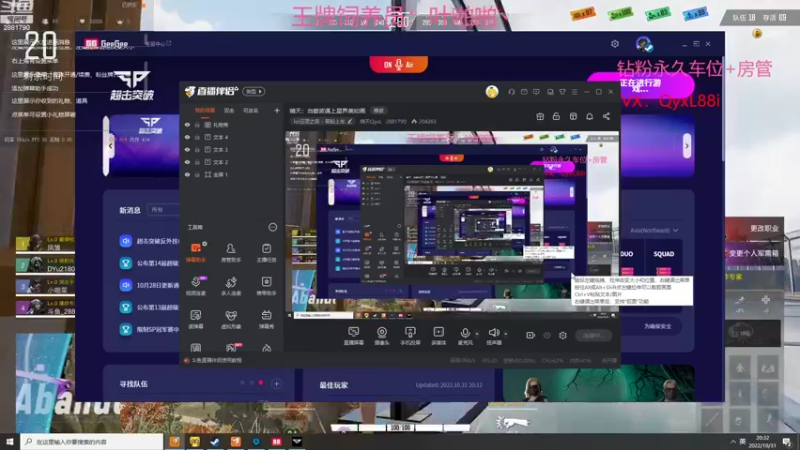Image resolution: width=800 pixels, height=450 pixels.
Task: Click the Windows taskbar search box
Action: coord(92,442)
